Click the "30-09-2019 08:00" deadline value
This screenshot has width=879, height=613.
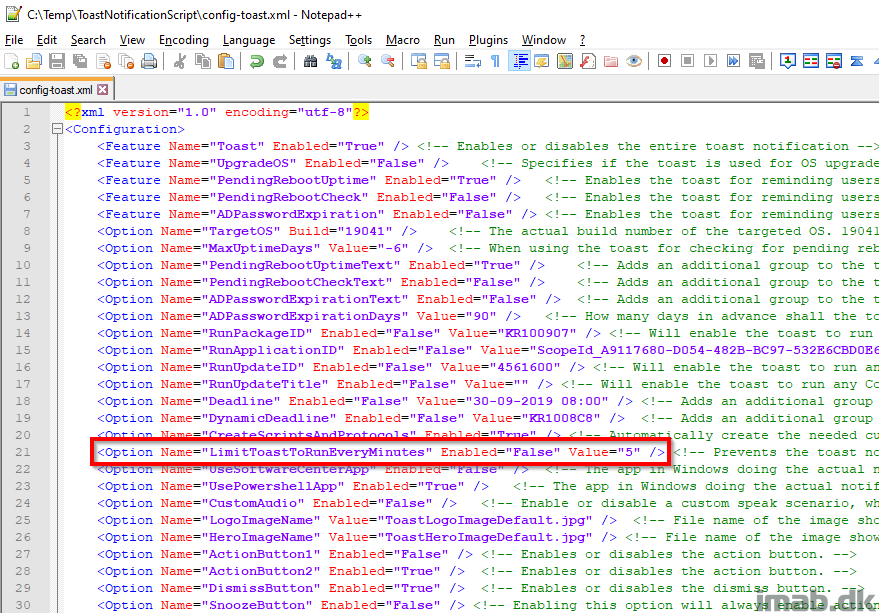click(536, 401)
